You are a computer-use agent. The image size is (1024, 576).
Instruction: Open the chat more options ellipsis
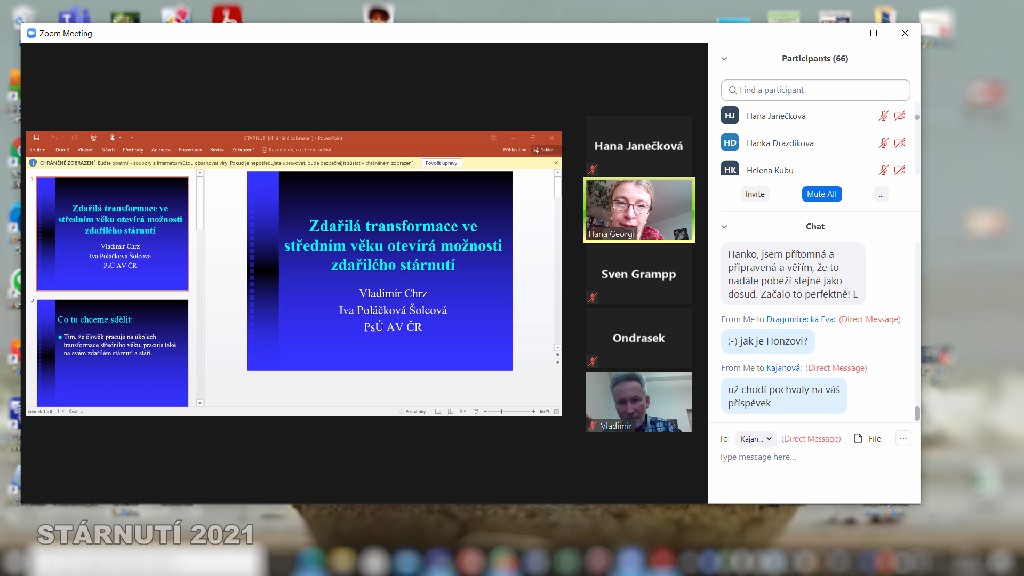click(903, 438)
